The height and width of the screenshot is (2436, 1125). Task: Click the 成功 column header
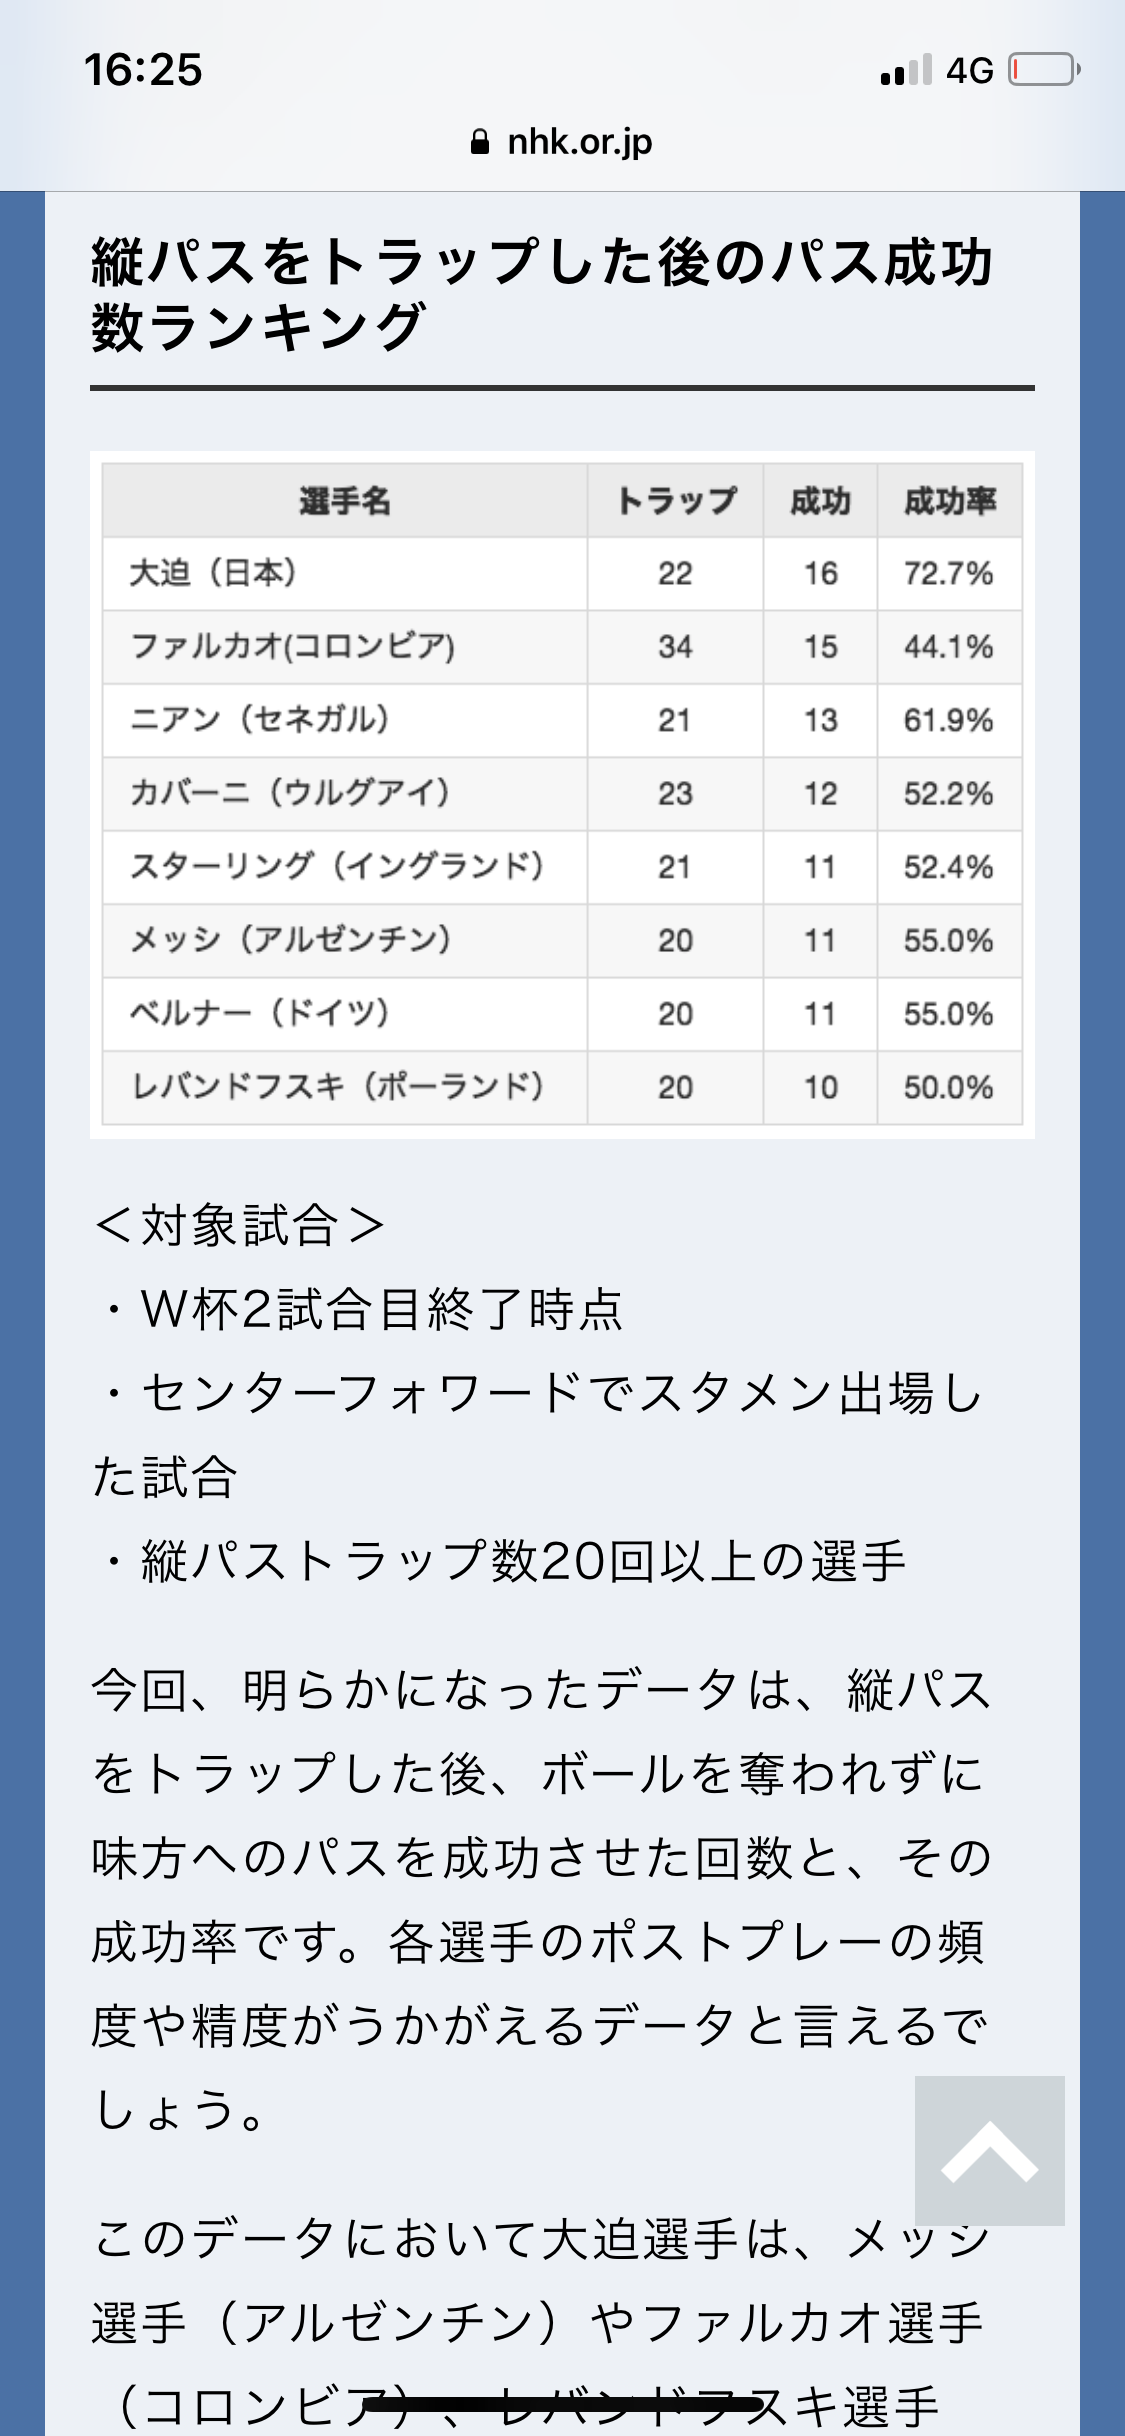coord(820,500)
